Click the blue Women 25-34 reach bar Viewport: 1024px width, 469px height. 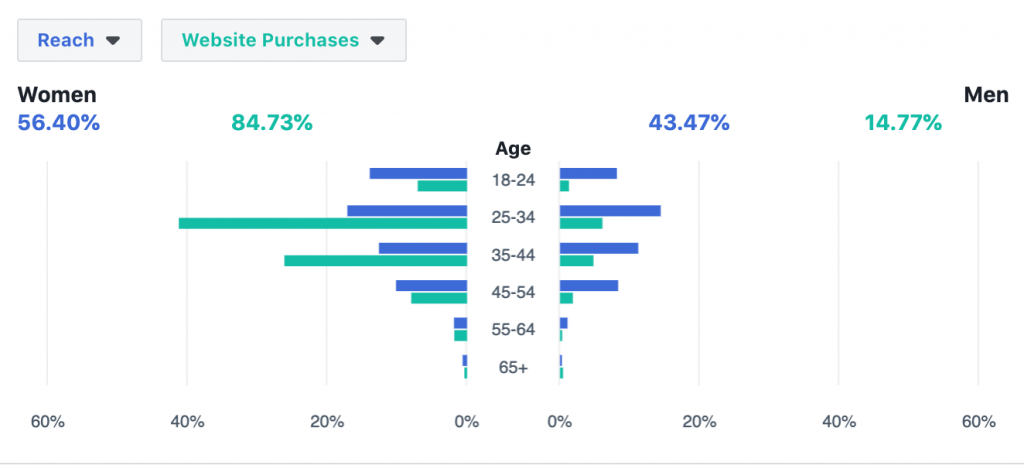pyautogui.click(x=407, y=211)
